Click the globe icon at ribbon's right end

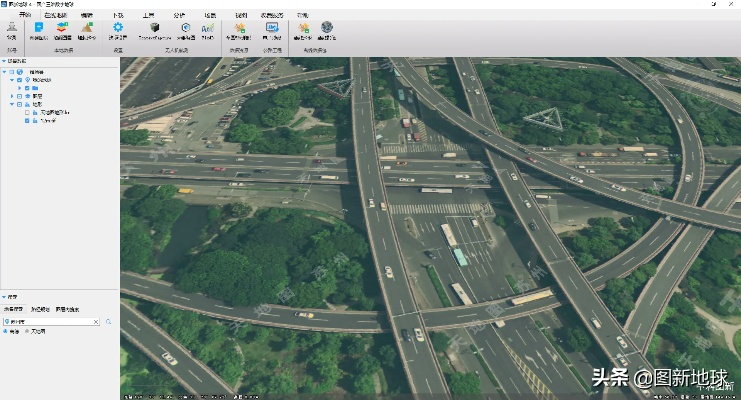point(327,29)
